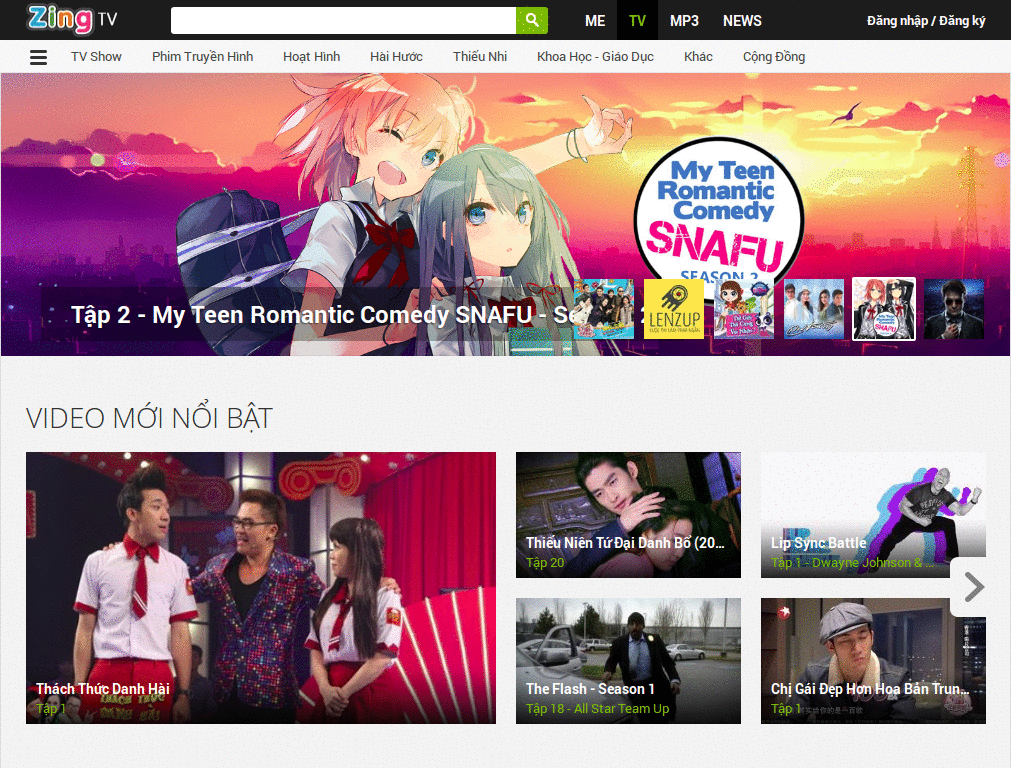This screenshot has height=768, width=1024.
Task: Open the ME tab
Action: [594, 21]
